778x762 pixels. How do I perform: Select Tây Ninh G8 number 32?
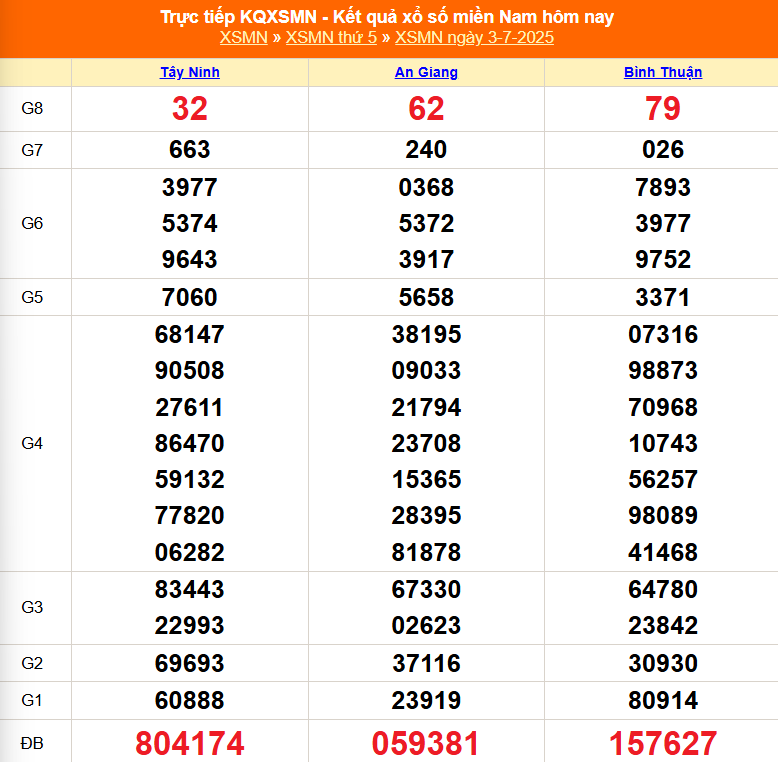[x=190, y=109]
